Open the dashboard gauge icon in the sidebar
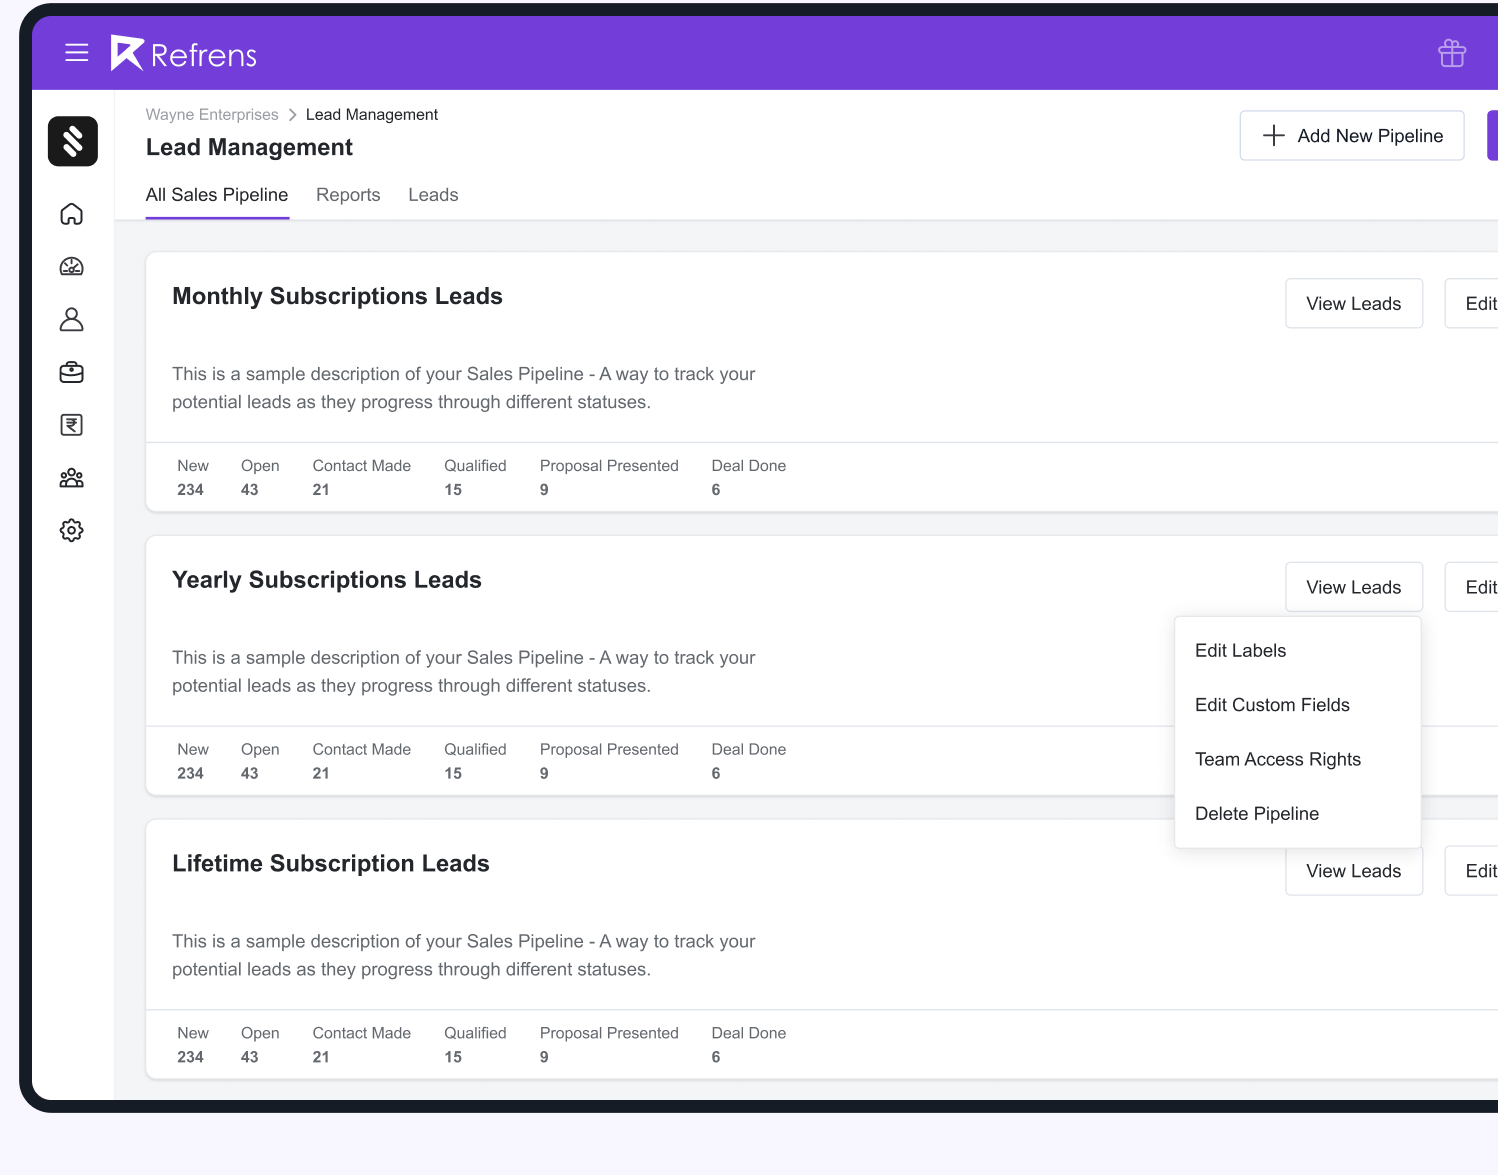This screenshot has width=1498, height=1175. 71,266
